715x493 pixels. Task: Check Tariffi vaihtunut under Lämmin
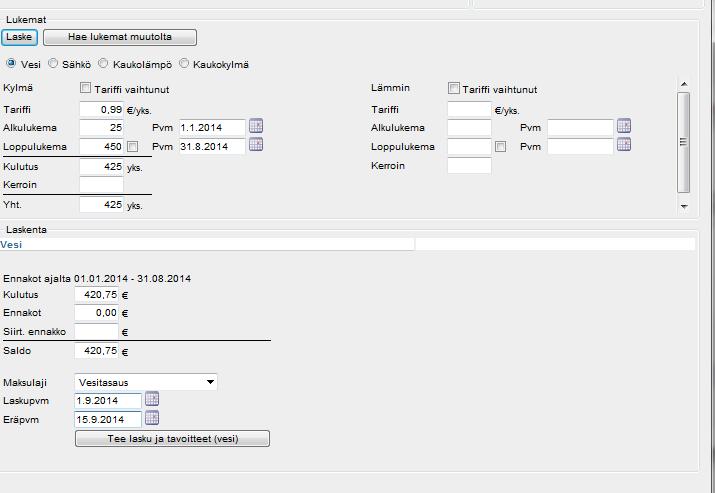point(453,88)
